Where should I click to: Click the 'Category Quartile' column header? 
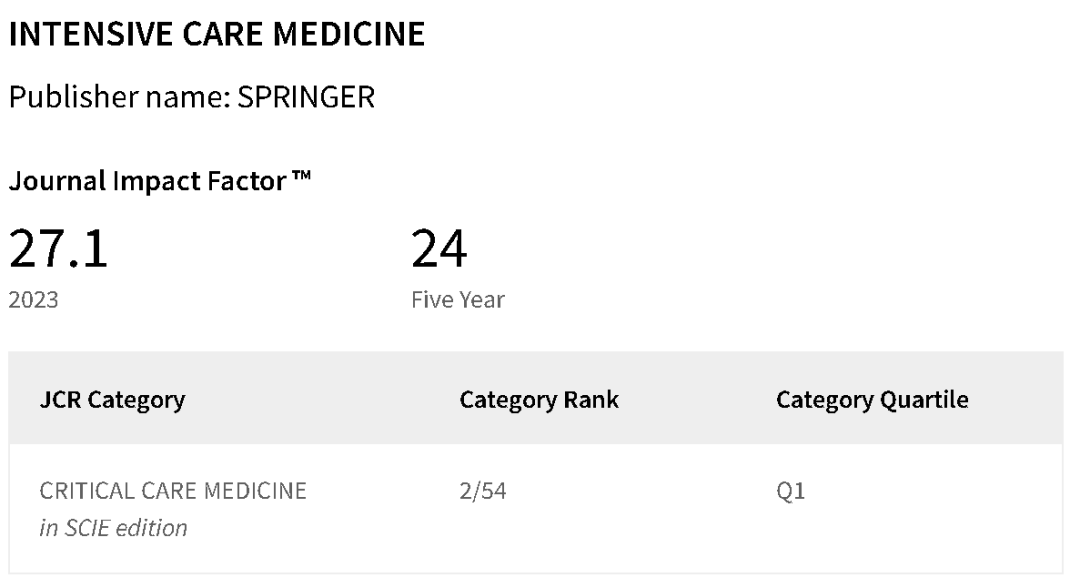coord(872,400)
